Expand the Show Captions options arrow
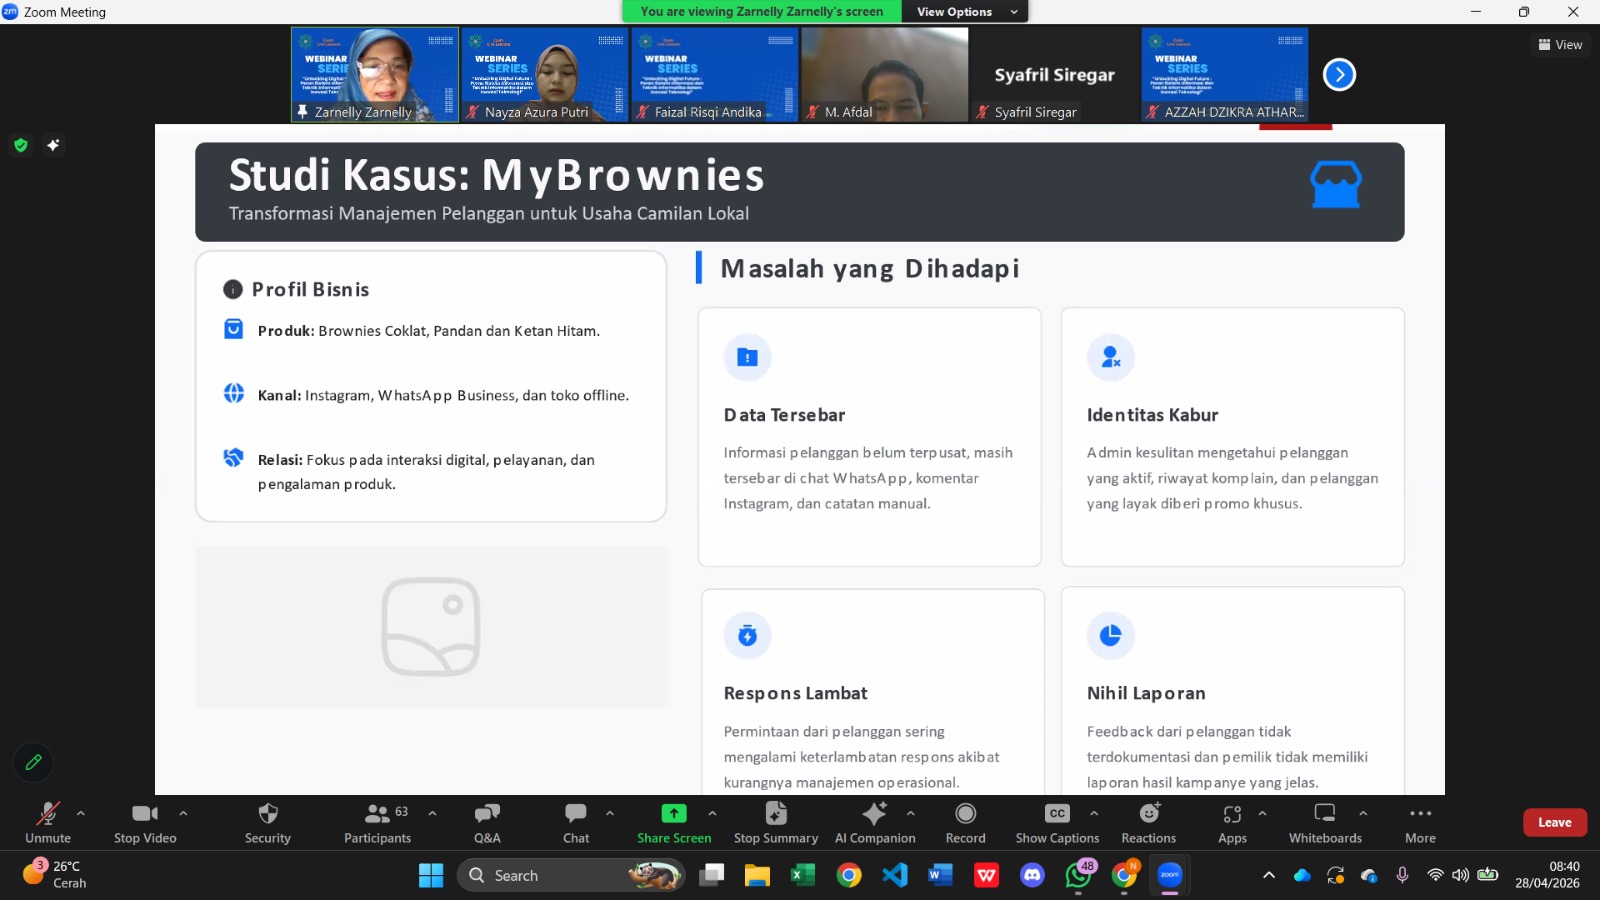Image resolution: width=1600 pixels, height=900 pixels. point(1094,813)
